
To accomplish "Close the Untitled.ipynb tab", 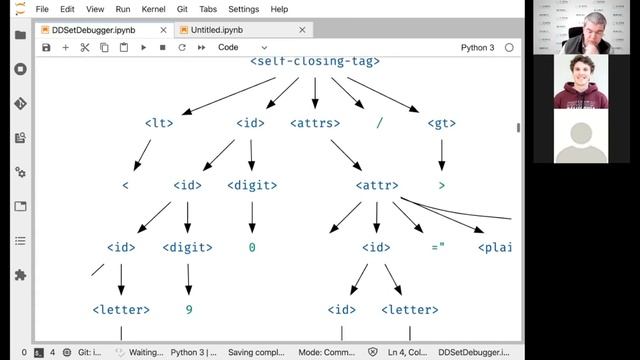I will point(302,30).
